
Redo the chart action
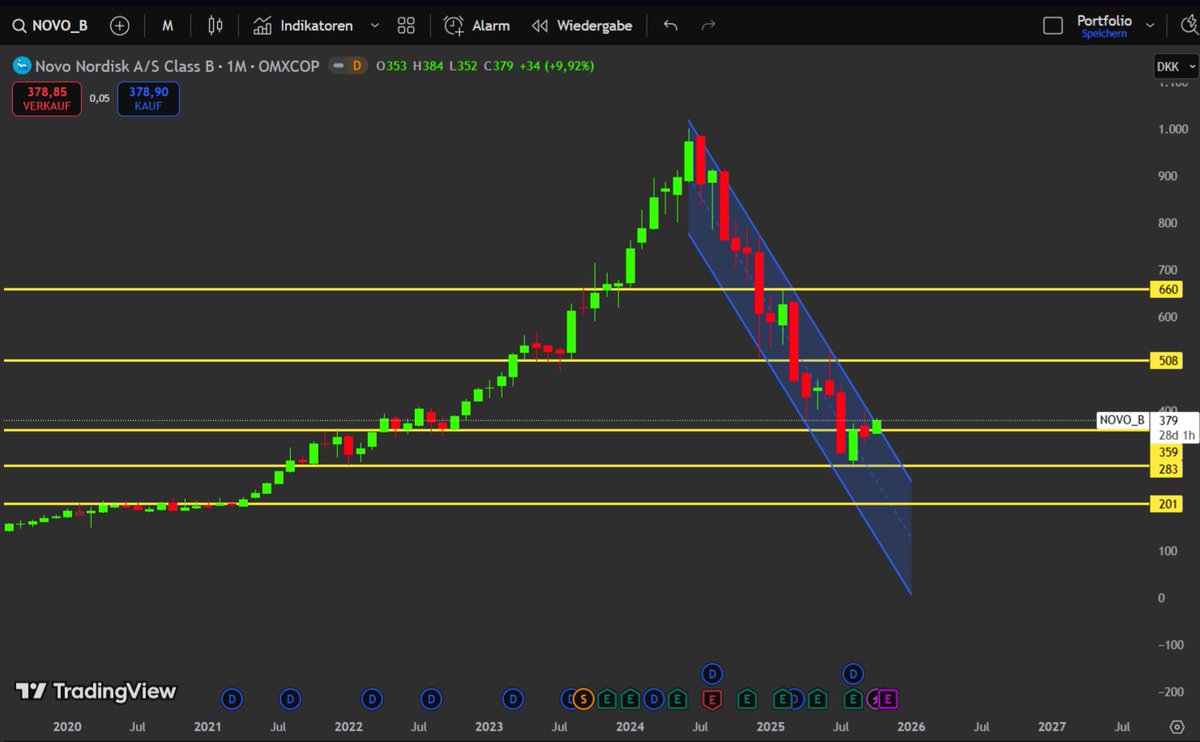click(x=708, y=26)
